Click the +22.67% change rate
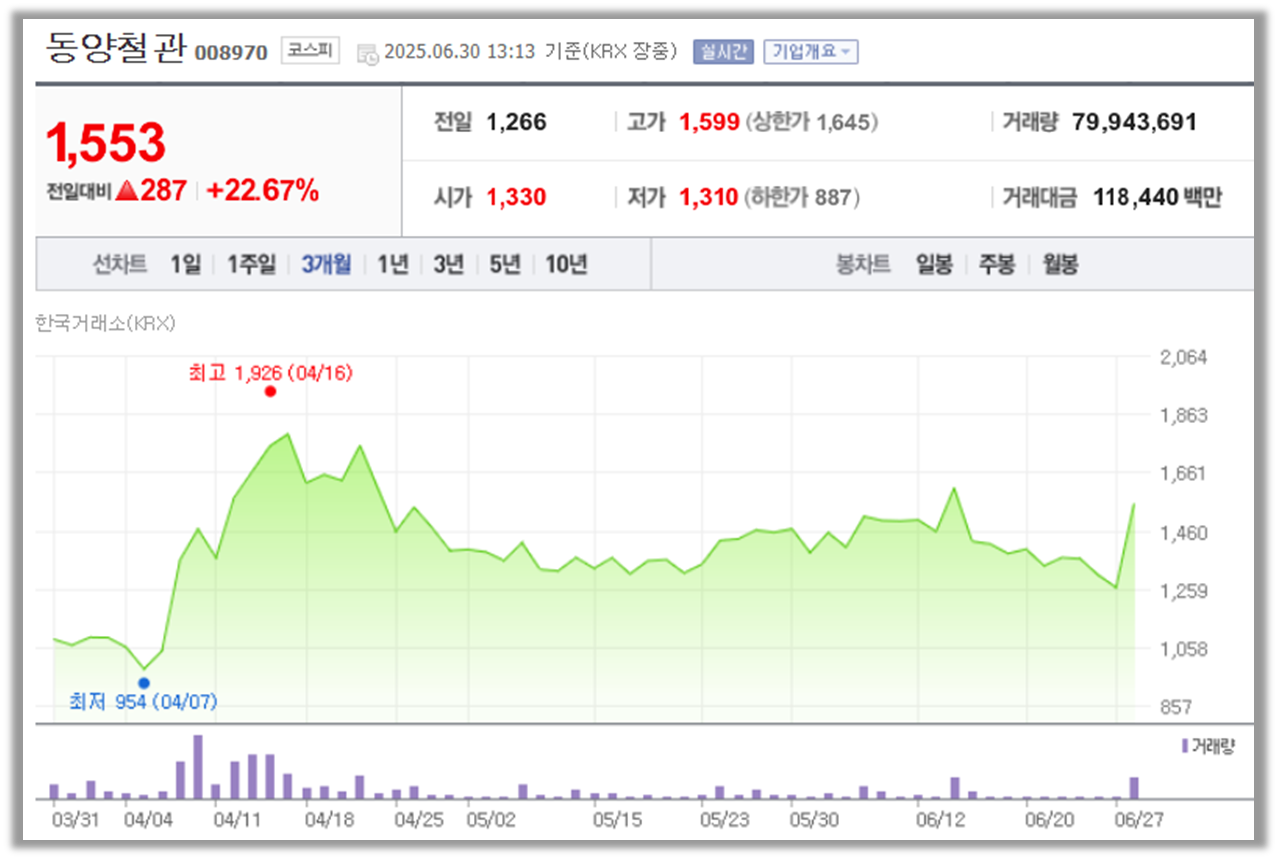1277x859 pixels. [263, 190]
